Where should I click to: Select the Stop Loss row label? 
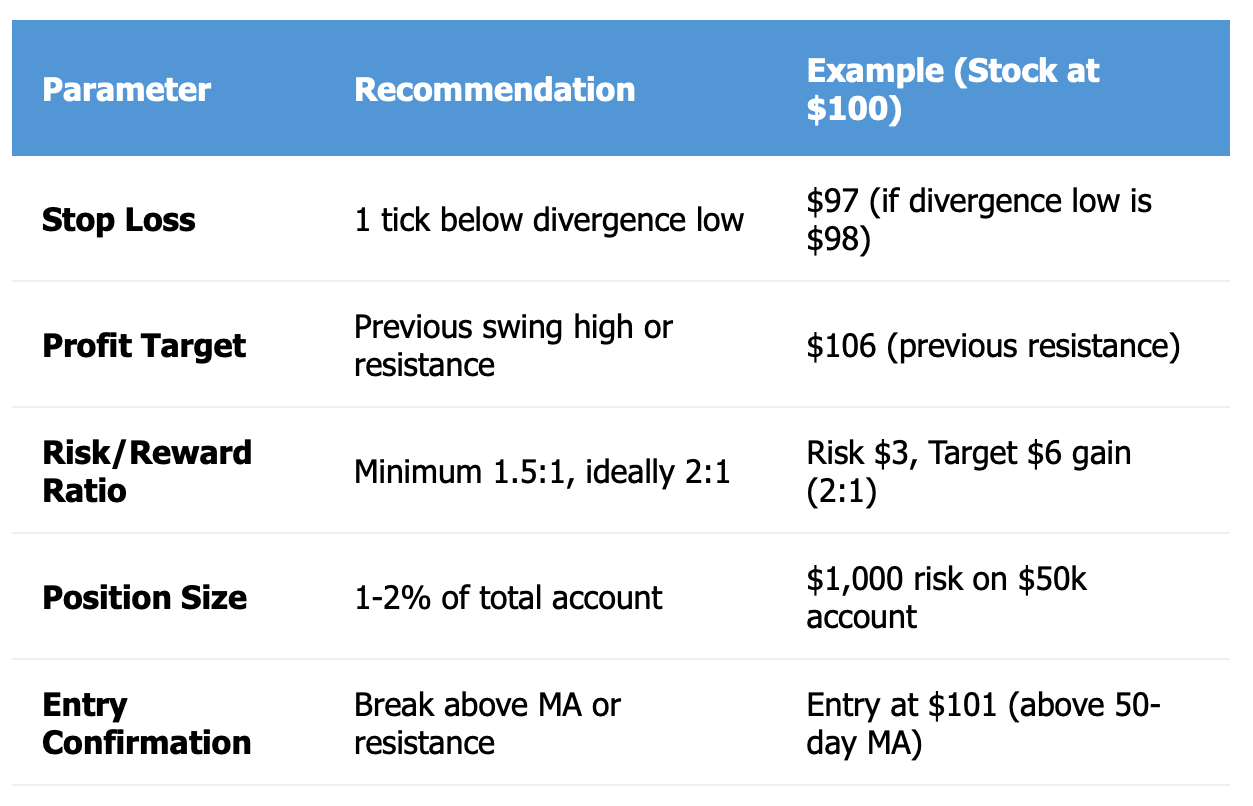(118, 220)
